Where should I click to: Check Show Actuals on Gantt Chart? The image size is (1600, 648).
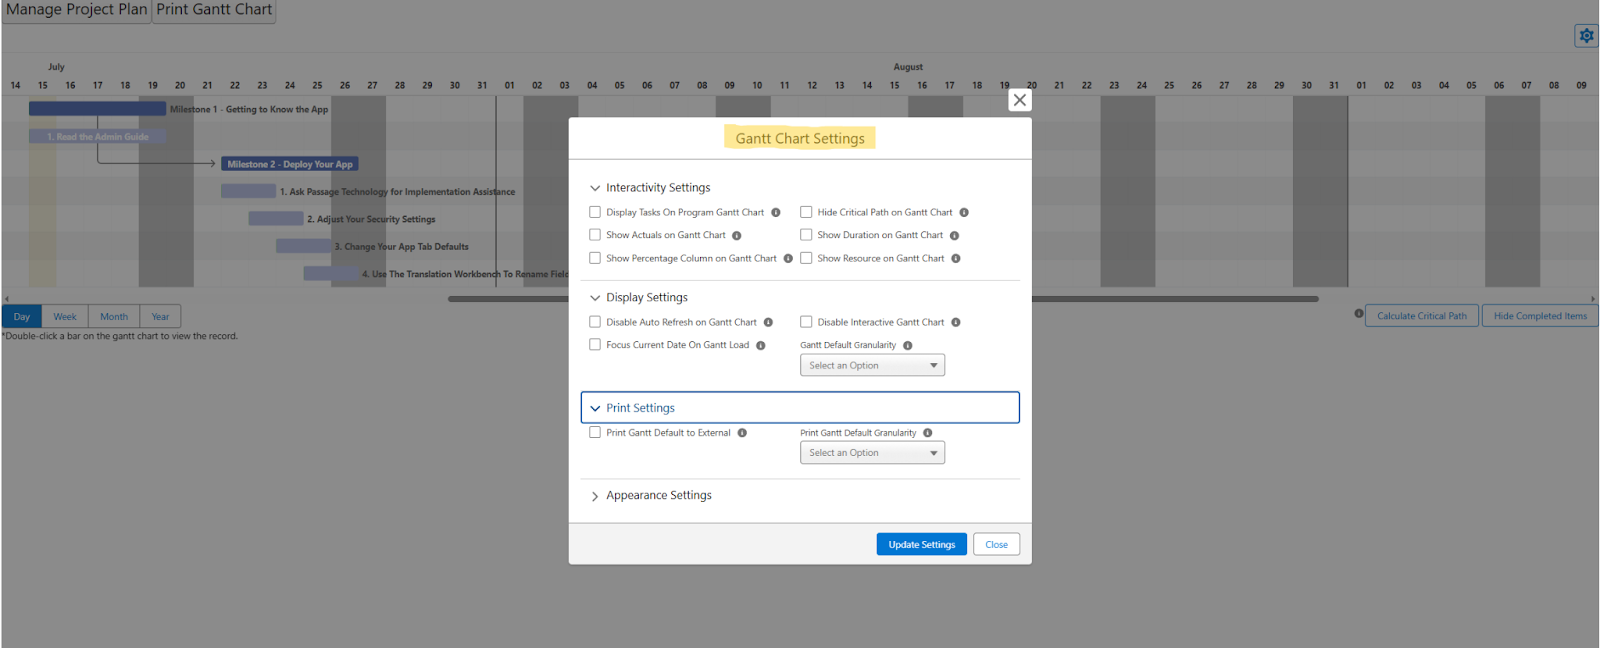point(595,235)
